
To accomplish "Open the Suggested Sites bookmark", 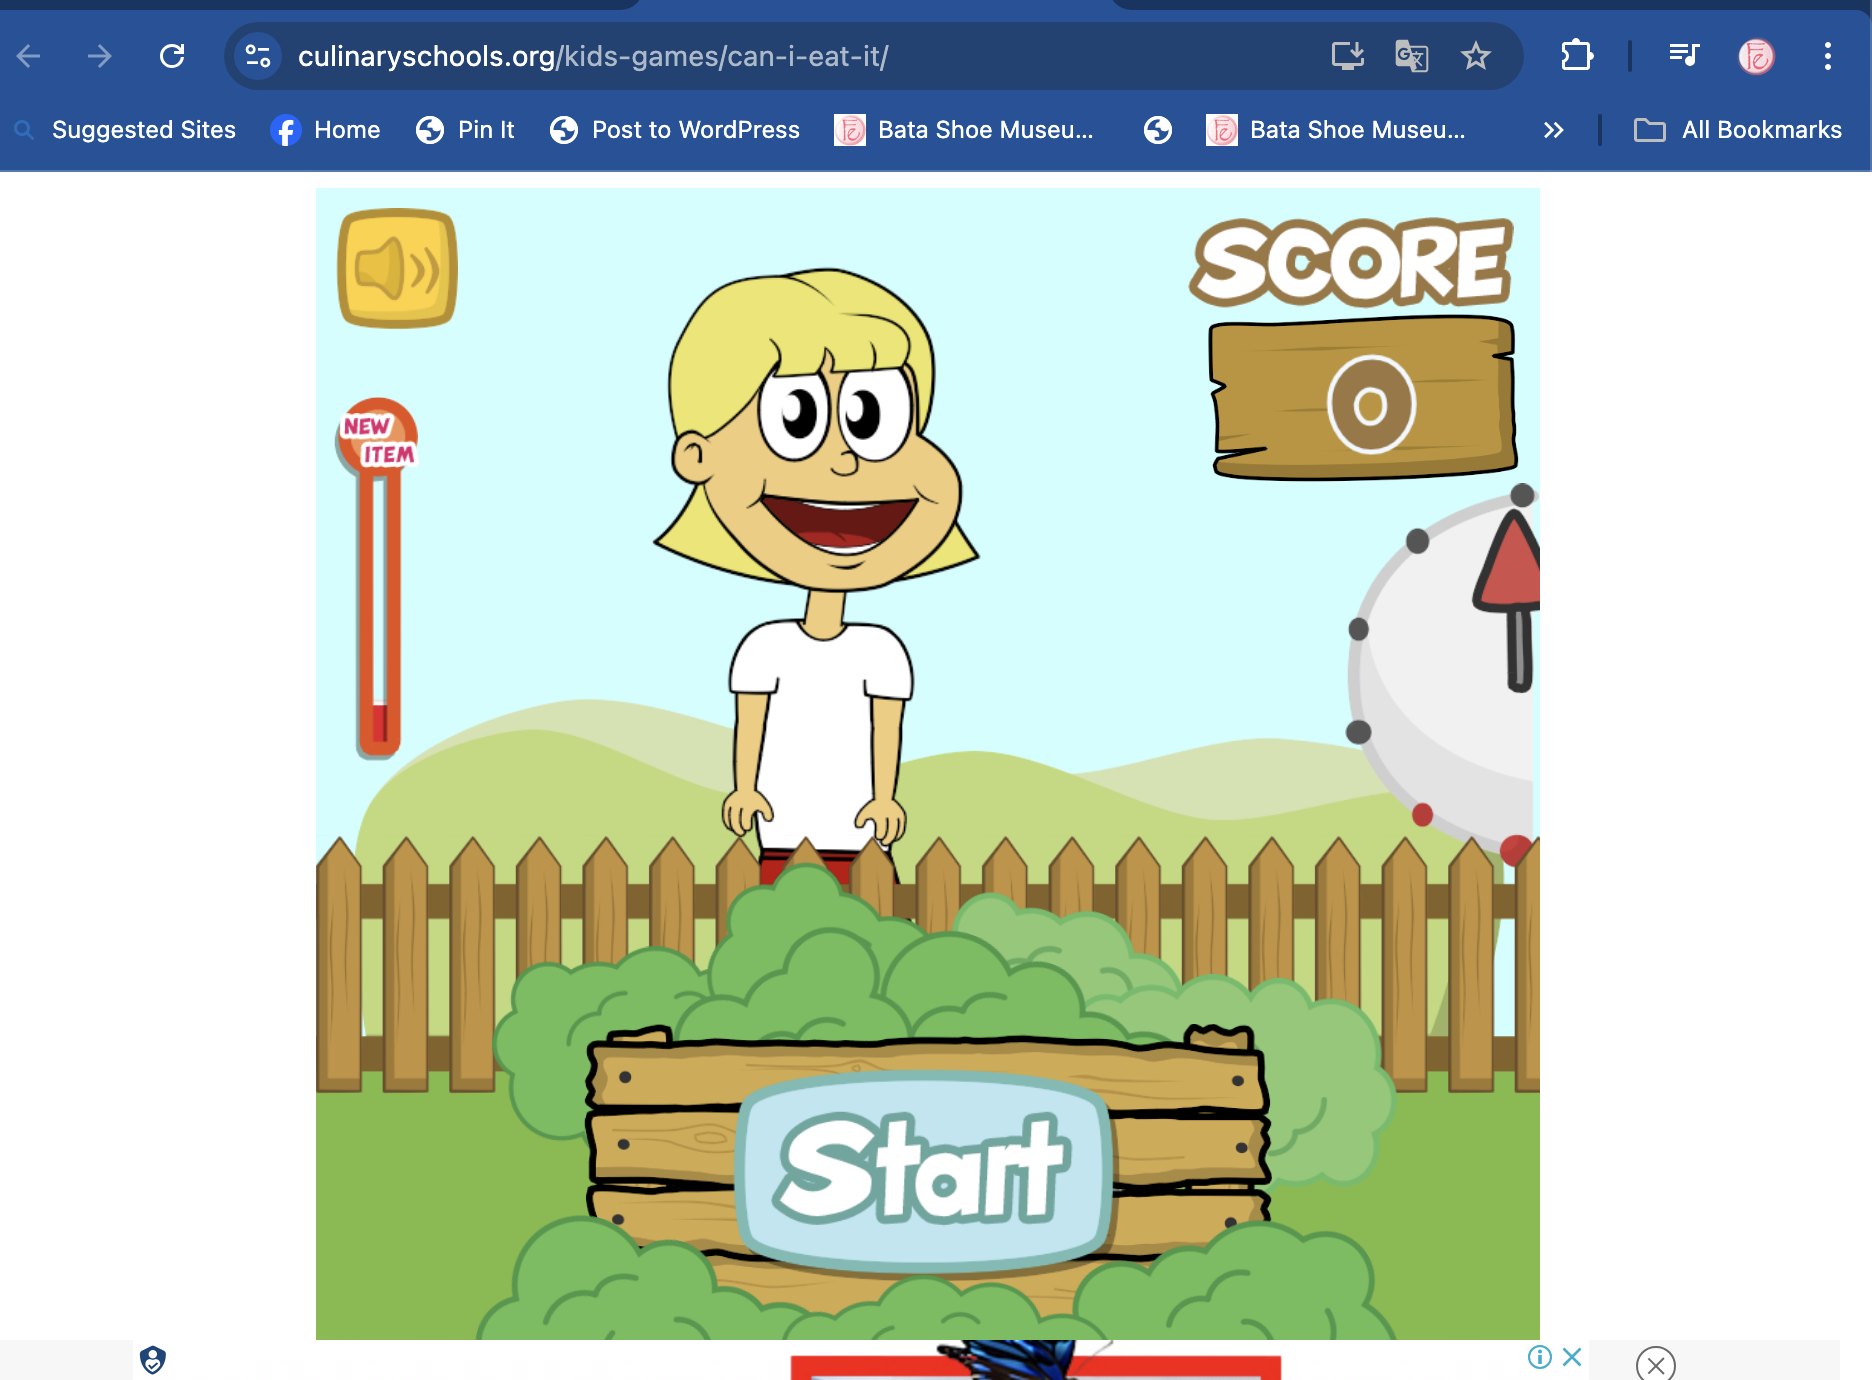I will pos(125,130).
